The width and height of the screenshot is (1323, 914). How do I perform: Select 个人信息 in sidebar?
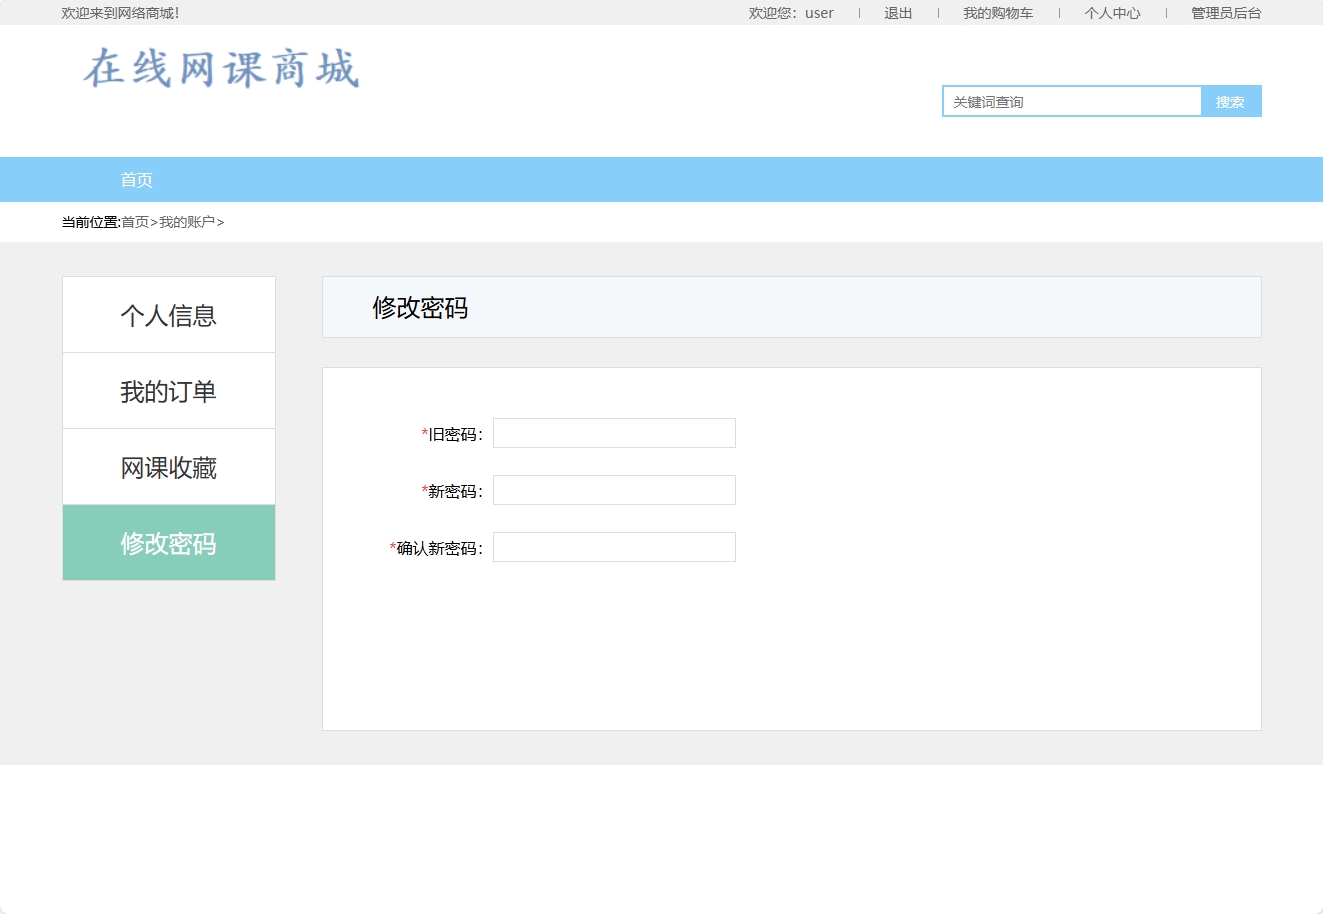pos(168,314)
